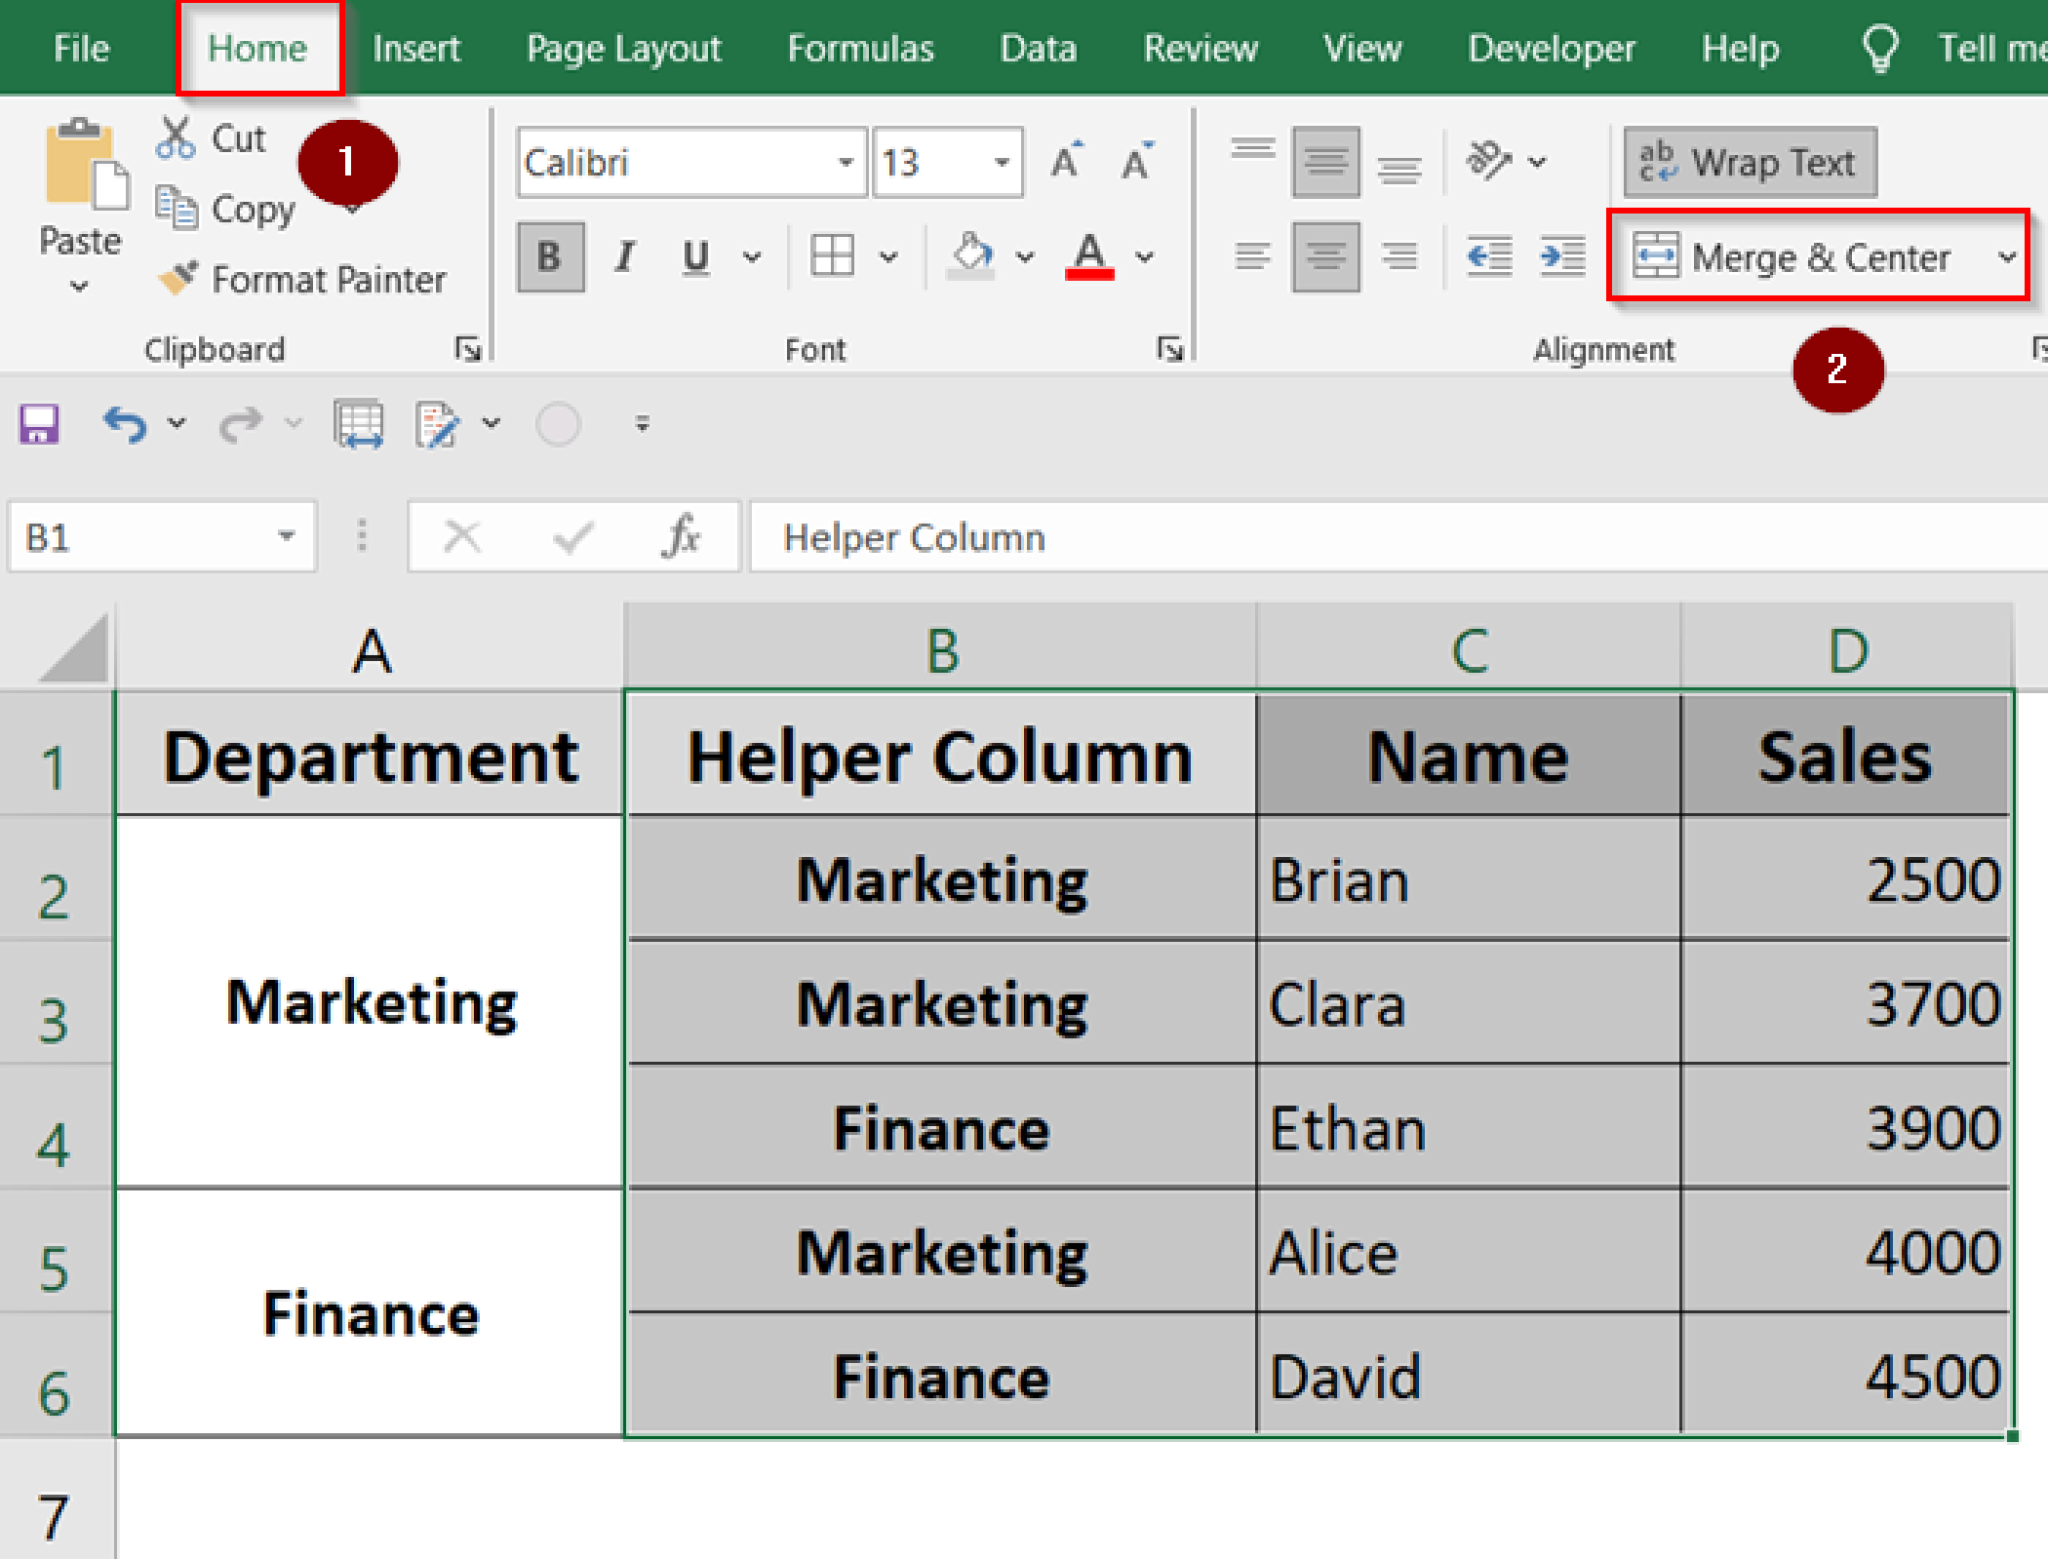Click the Cut scissors icon

tap(176, 139)
